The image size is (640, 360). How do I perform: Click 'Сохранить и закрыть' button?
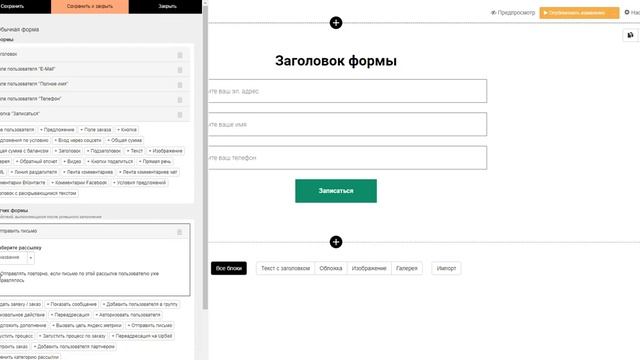point(90,7)
